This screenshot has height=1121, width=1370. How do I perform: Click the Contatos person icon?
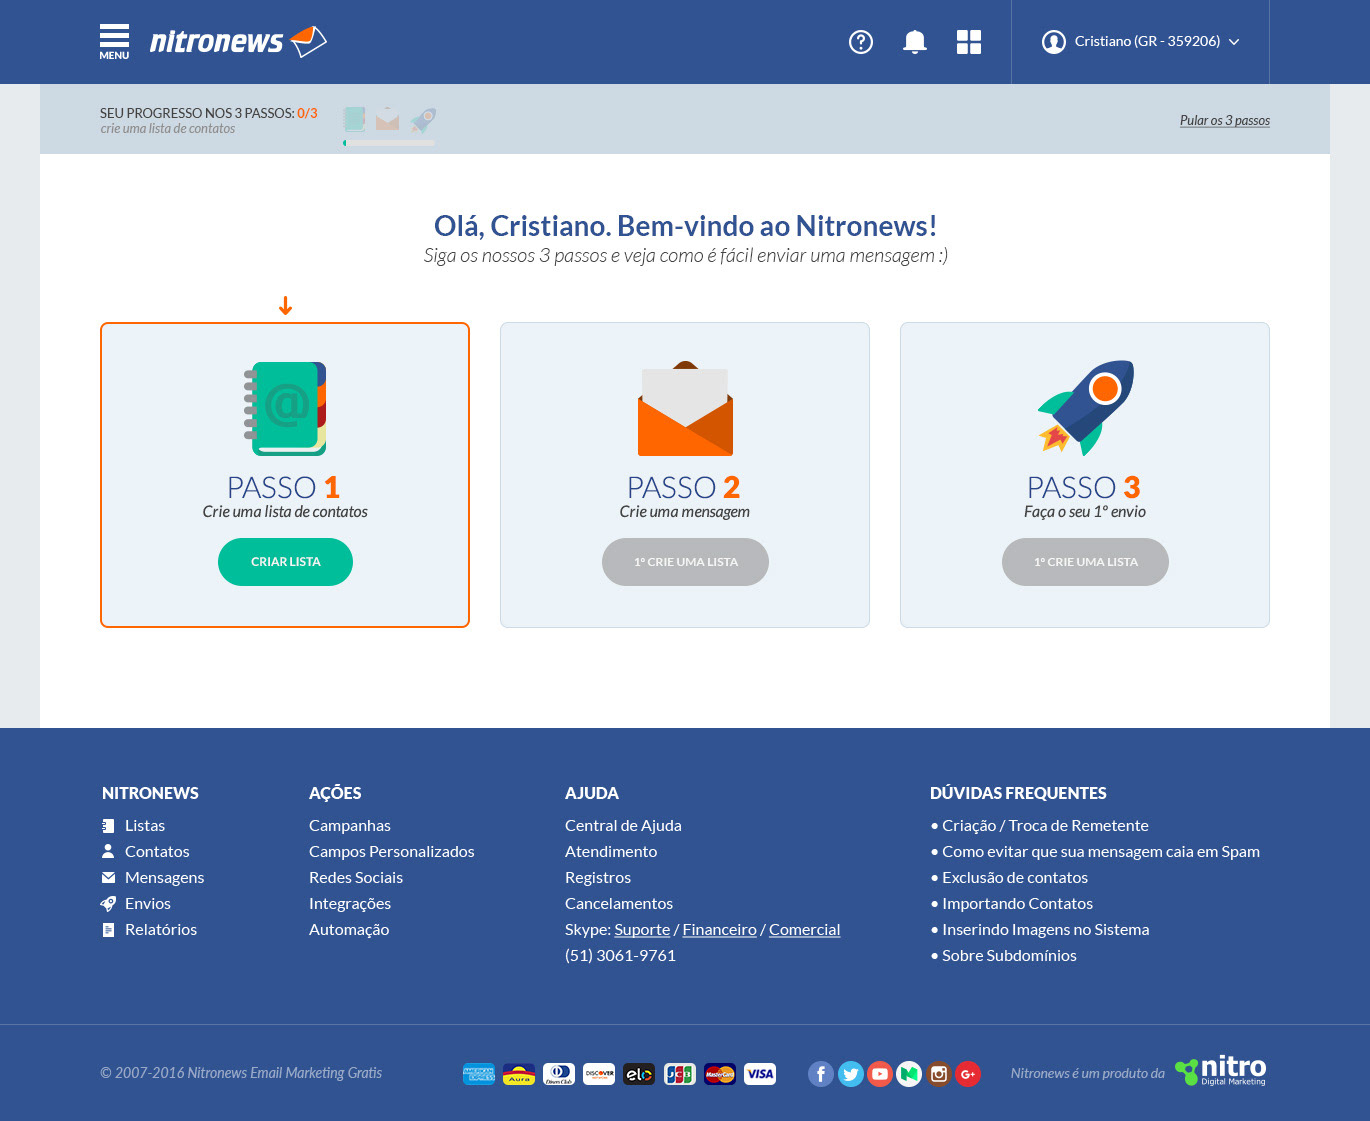[x=108, y=851]
